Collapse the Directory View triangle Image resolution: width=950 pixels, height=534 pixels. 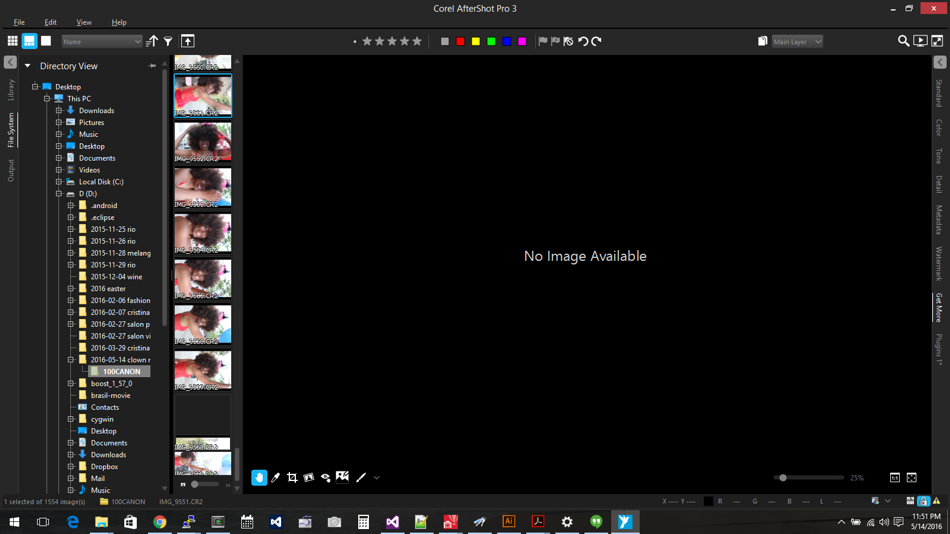click(27, 65)
